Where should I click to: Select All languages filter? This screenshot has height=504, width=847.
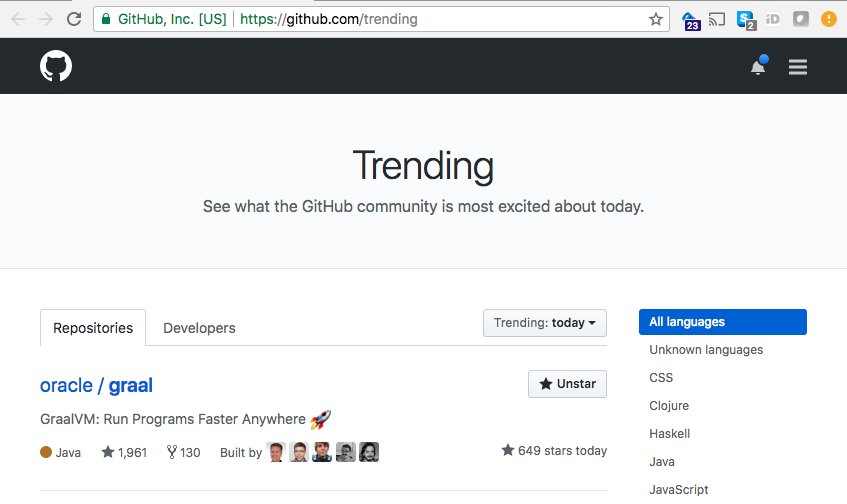pyautogui.click(x=723, y=322)
